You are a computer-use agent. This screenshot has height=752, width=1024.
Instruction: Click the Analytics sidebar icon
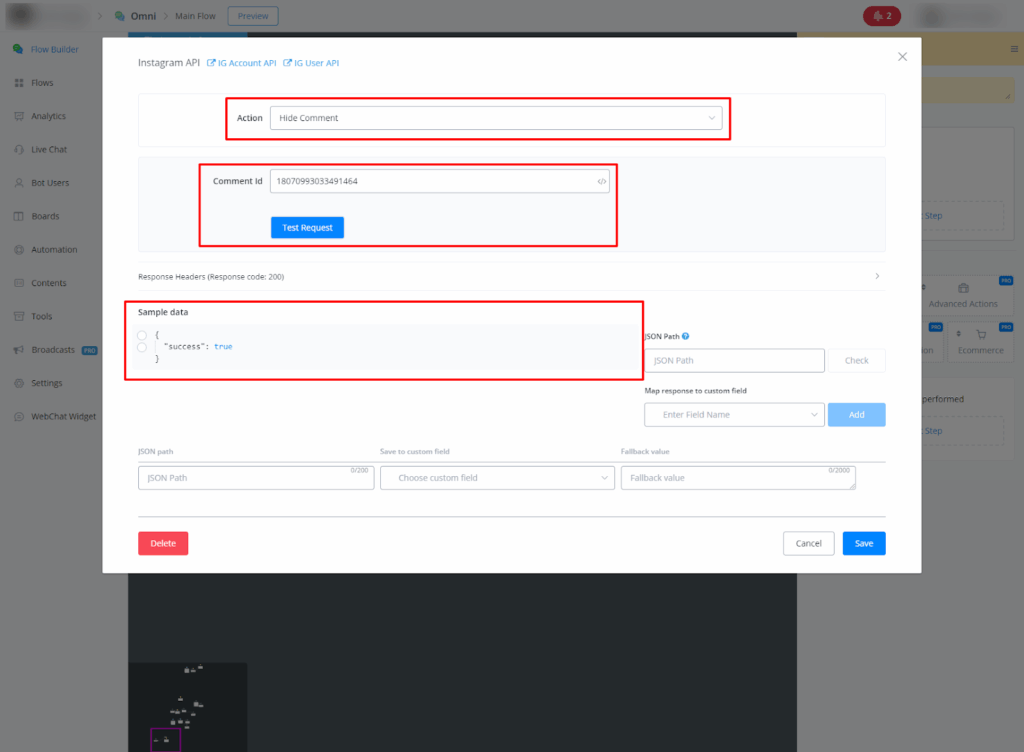click(19, 116)
